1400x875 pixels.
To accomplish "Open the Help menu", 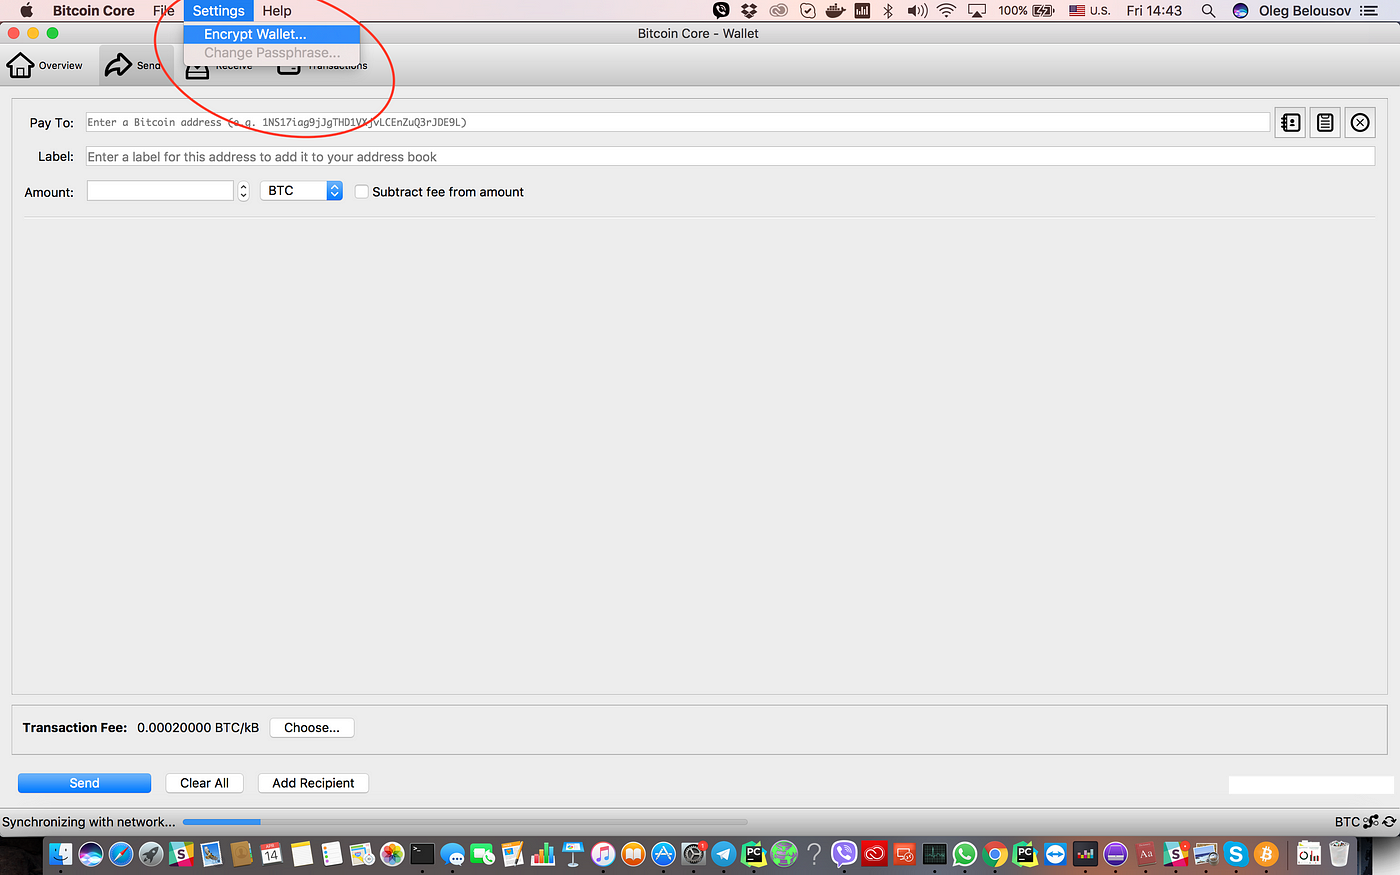I will (x=277, y=11).
